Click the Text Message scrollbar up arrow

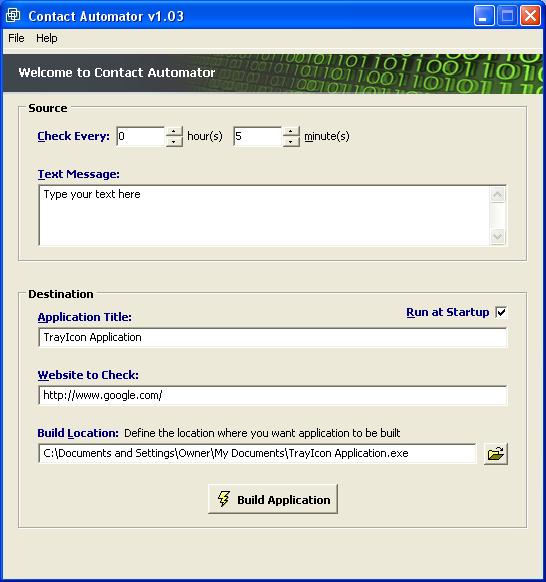[x=497, y=194]
